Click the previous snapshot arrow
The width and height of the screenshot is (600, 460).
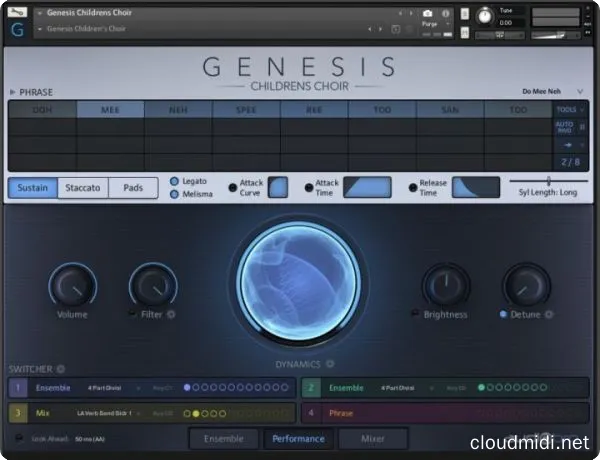[369, 29]
